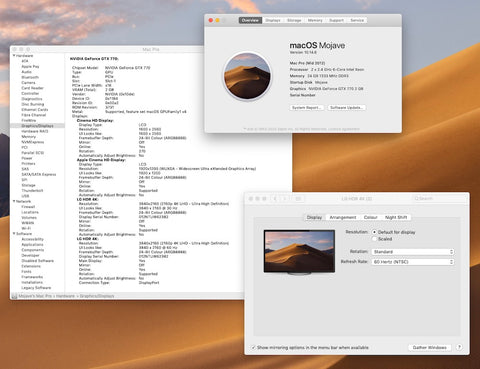
Task: Select Wi-Fi under Network in sidebar
Action: (26, 228)
